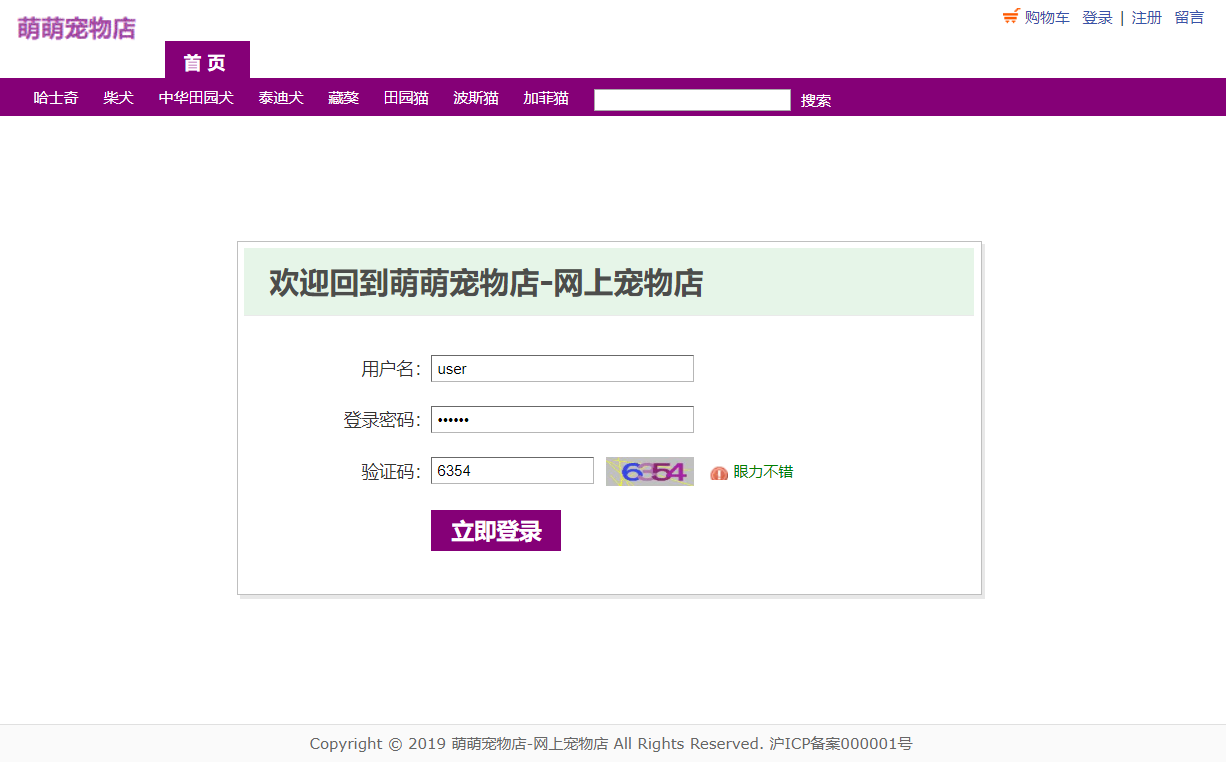1226x773 pixels.
Task: Click the 萌萌宠物店 site logo
Action: (x=75, y=27)
